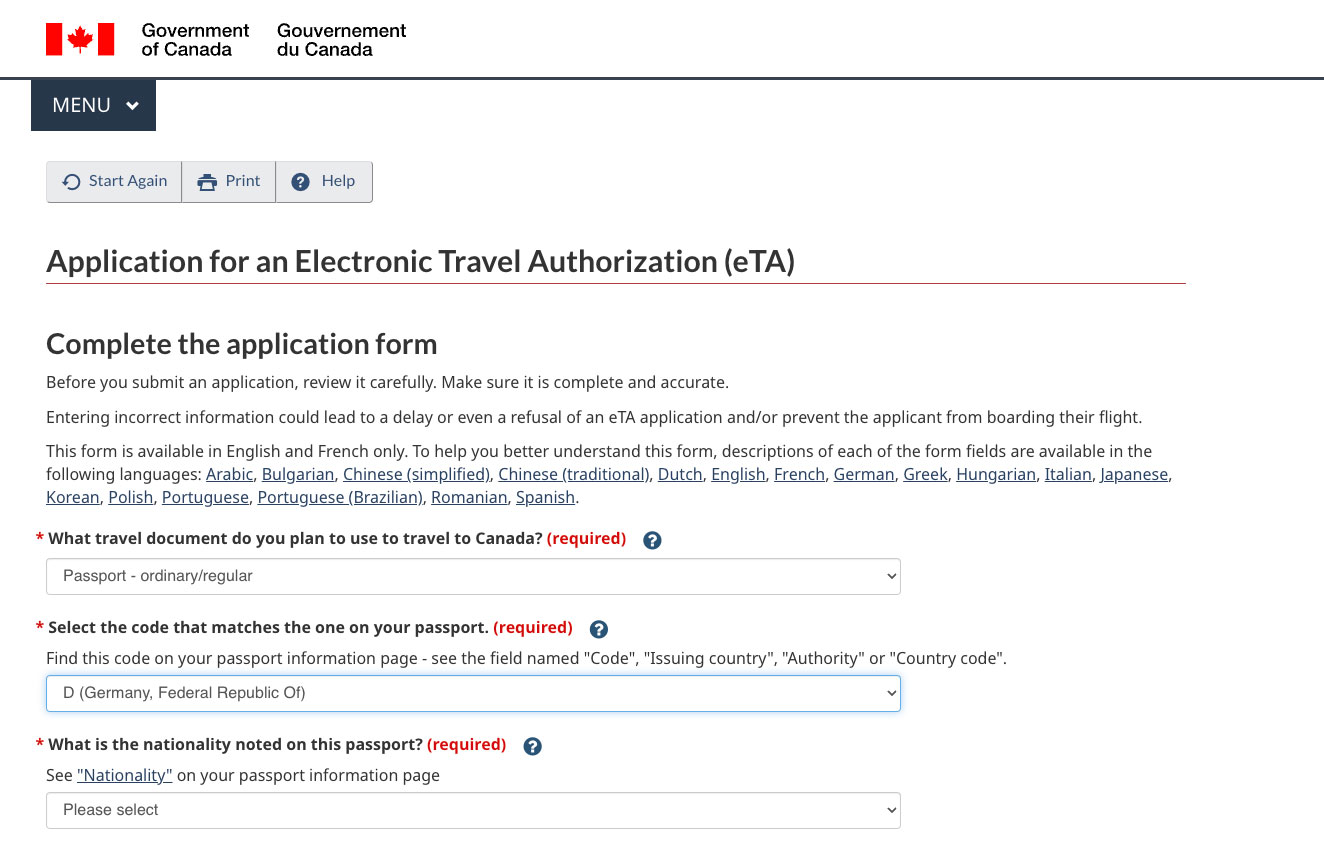Select the Spanish descriptions link
The width and height of the screenshot is (1324, 844).
545,497
